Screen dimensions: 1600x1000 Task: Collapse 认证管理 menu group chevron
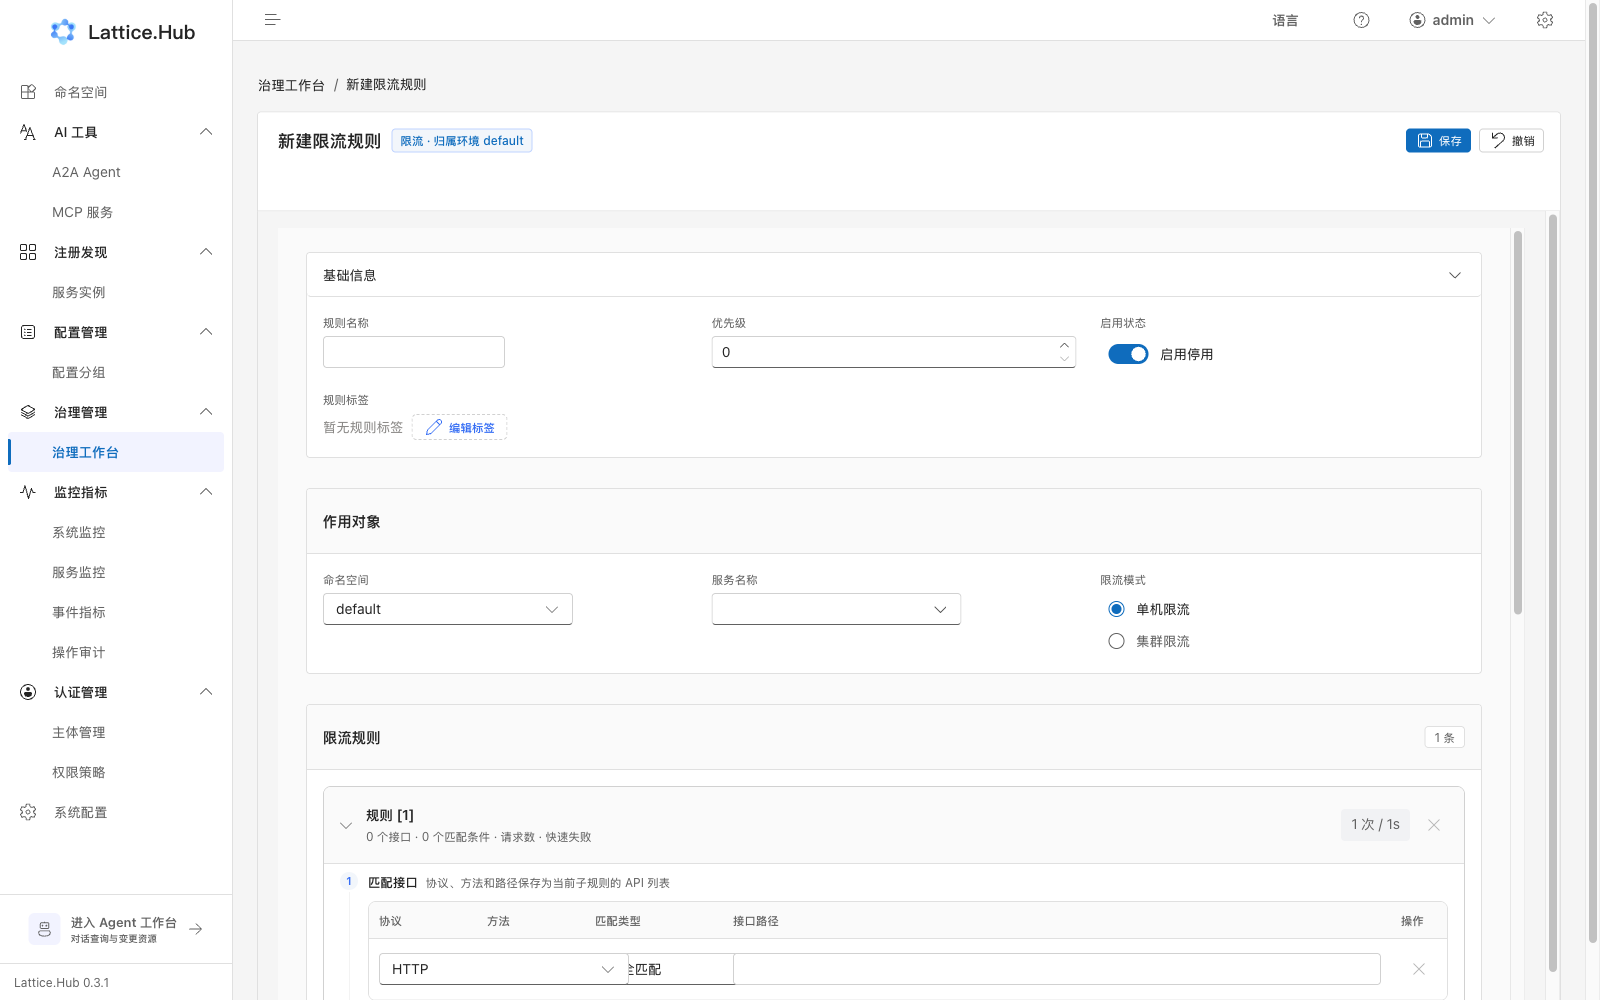(x=206, y=692)
